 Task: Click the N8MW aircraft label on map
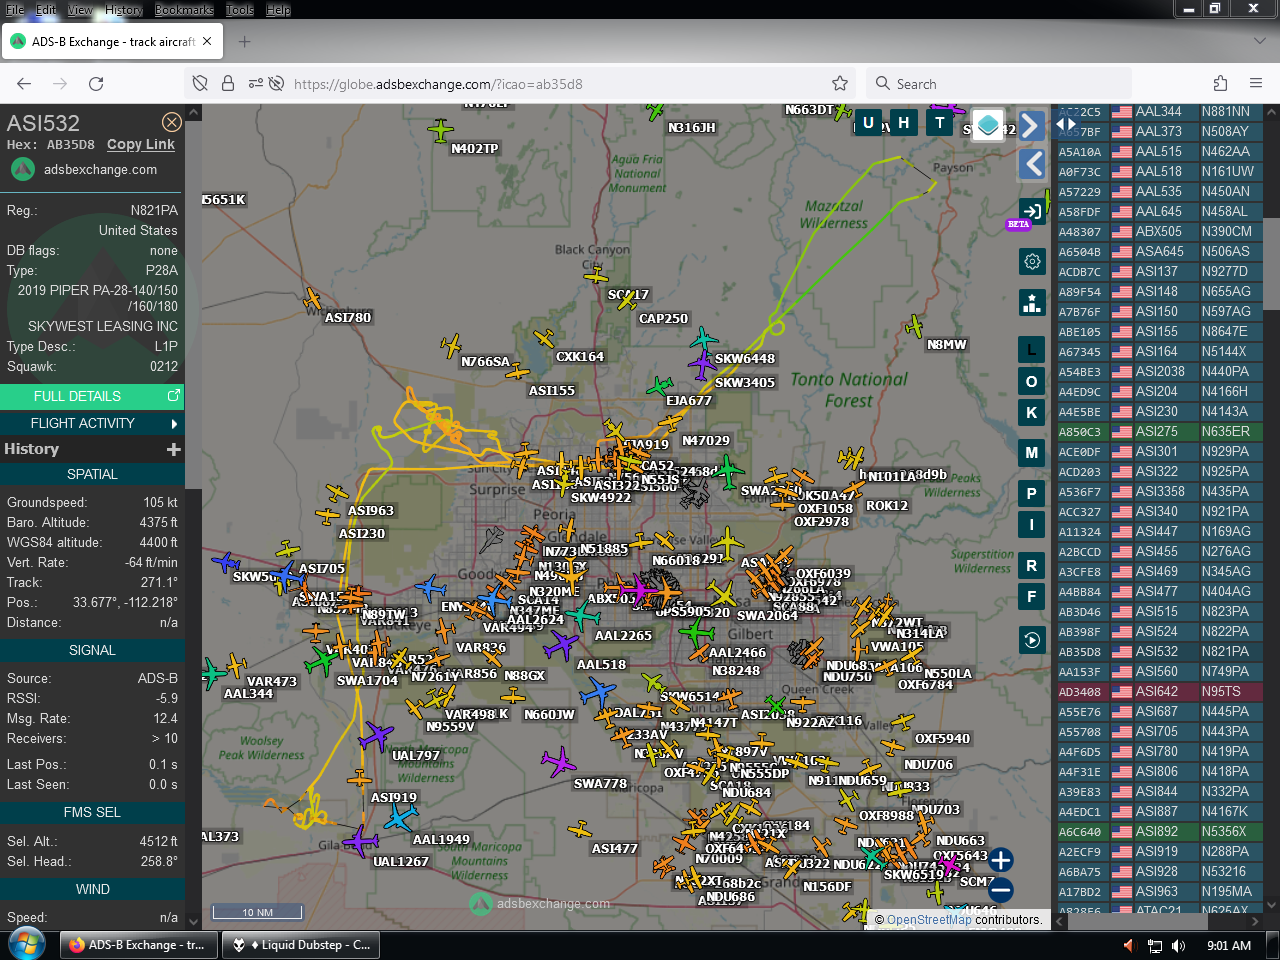946,345
